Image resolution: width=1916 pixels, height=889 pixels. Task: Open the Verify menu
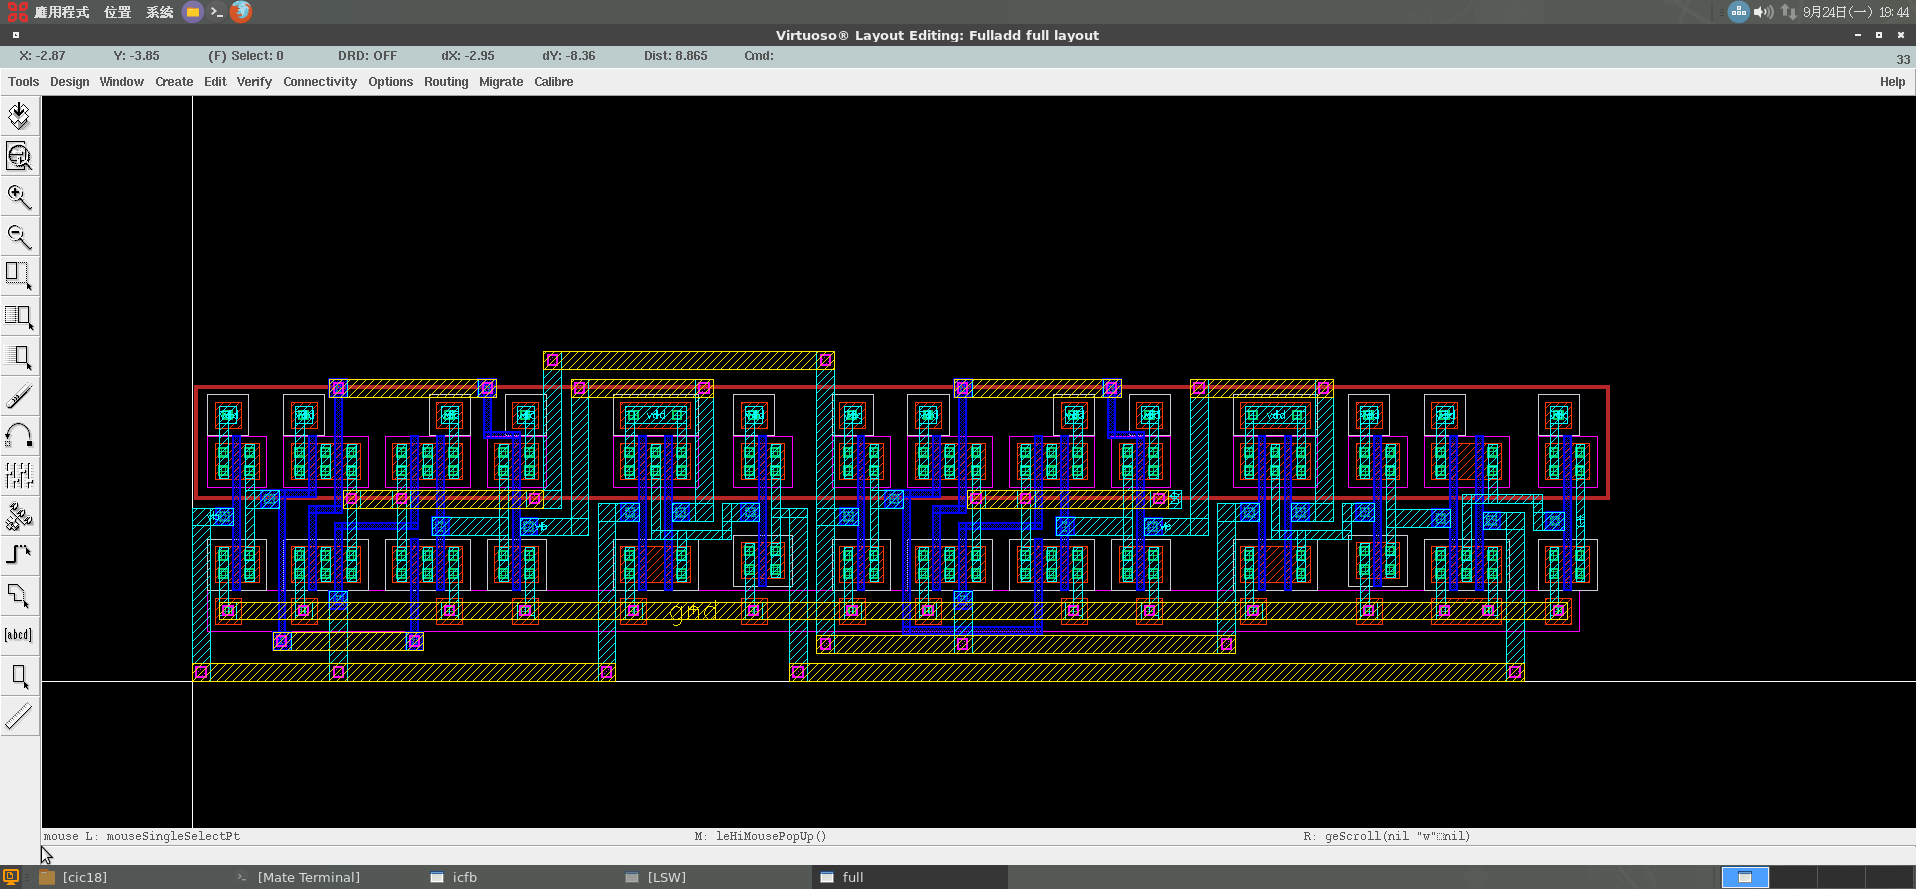point(254,82)
